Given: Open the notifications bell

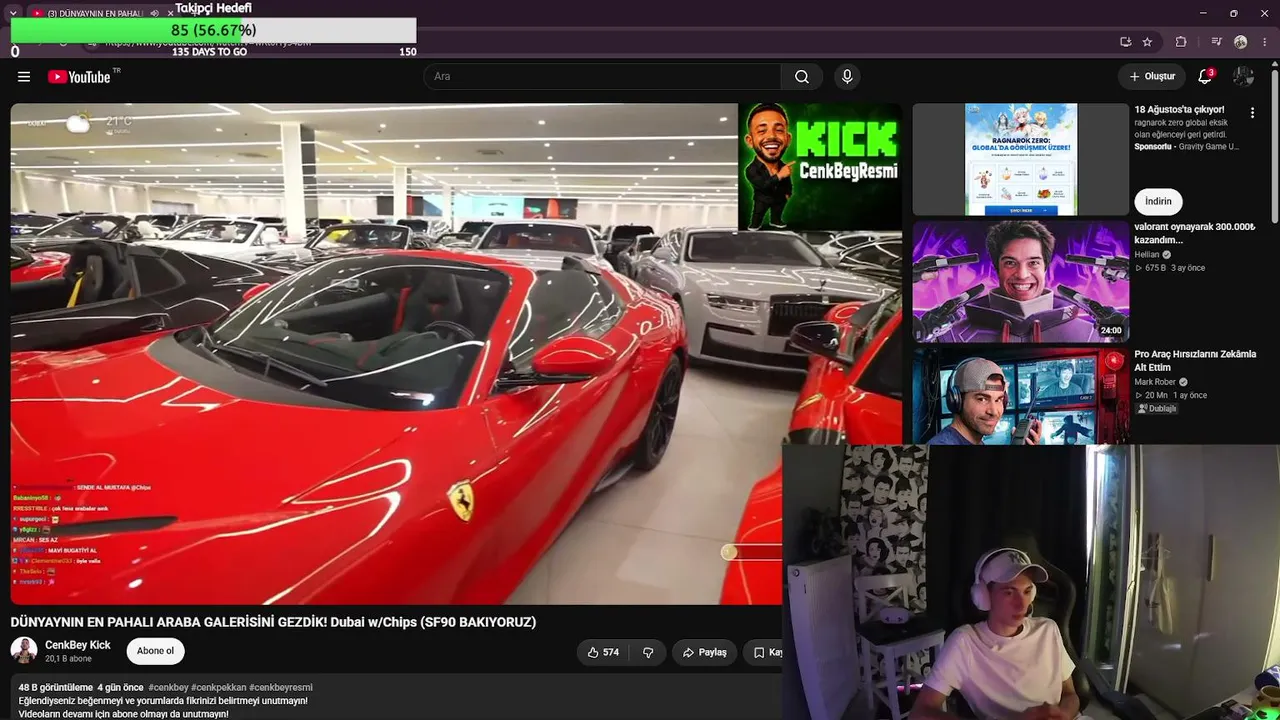Looking at the screenshot, I should (1205, 77).
